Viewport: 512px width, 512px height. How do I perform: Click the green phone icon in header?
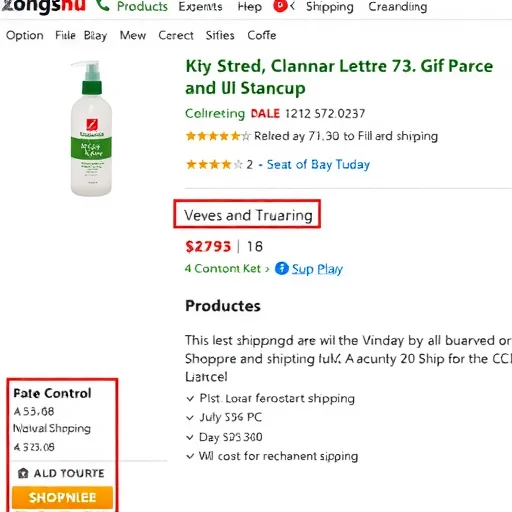coord(103,5)
